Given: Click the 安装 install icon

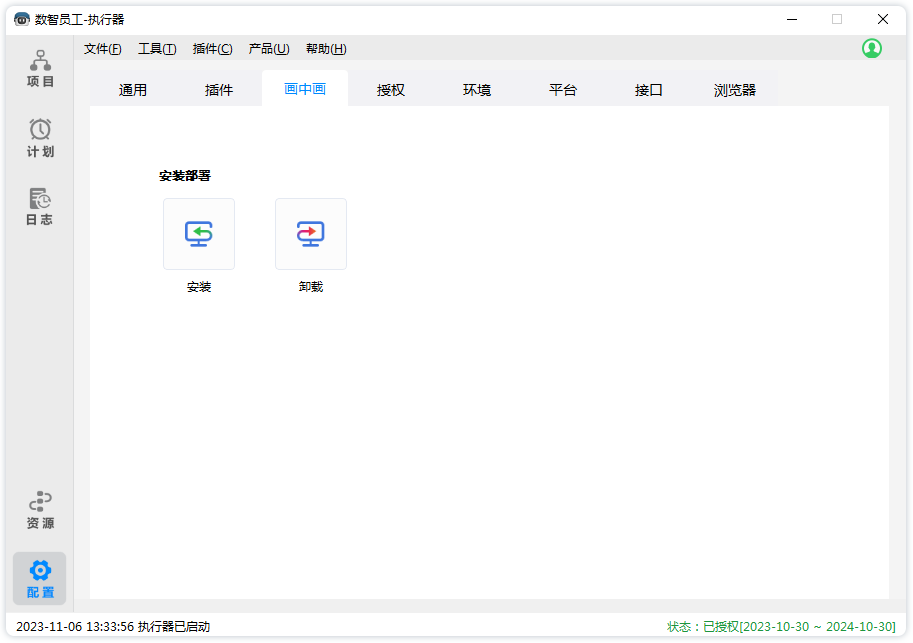Looking at the screenshot, I should (x=199, y=234).
